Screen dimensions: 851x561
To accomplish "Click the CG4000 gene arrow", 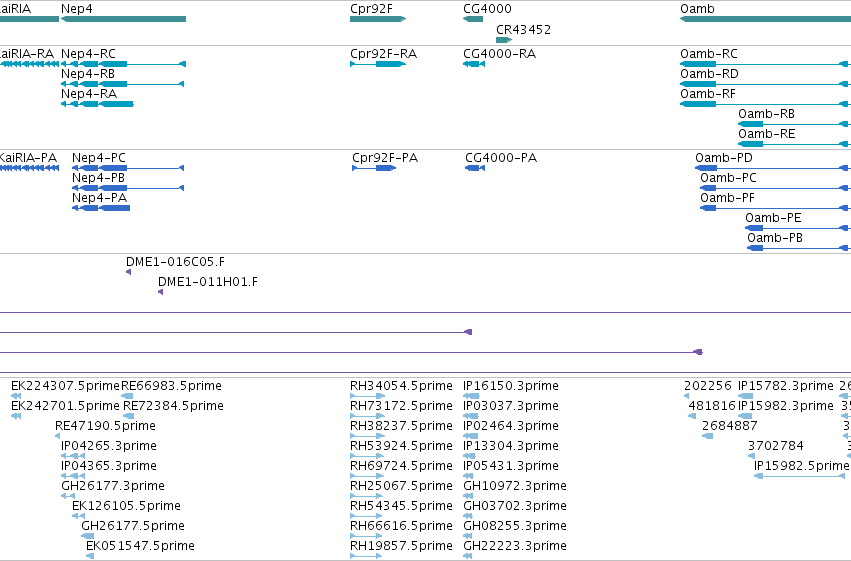I will click(473, 19).
